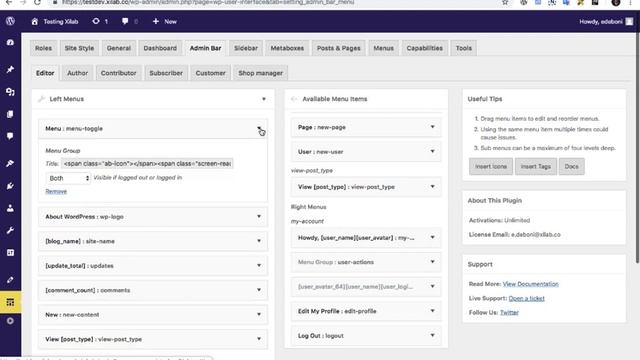The height and width of the screenshot is (360, 640).
Task: Switch to the Roles tab
Action: 43,48
